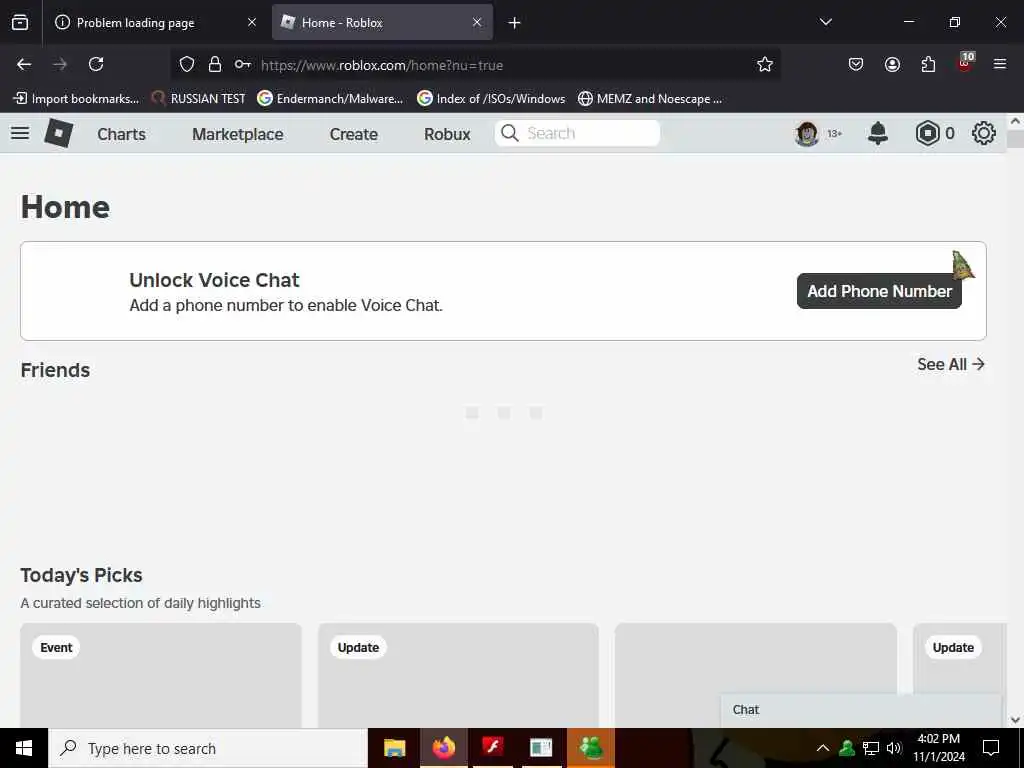Open the Index of /ISOs/Windows bookmark
This screenshot has height=768, width=1024.
[x=491, y=99]
